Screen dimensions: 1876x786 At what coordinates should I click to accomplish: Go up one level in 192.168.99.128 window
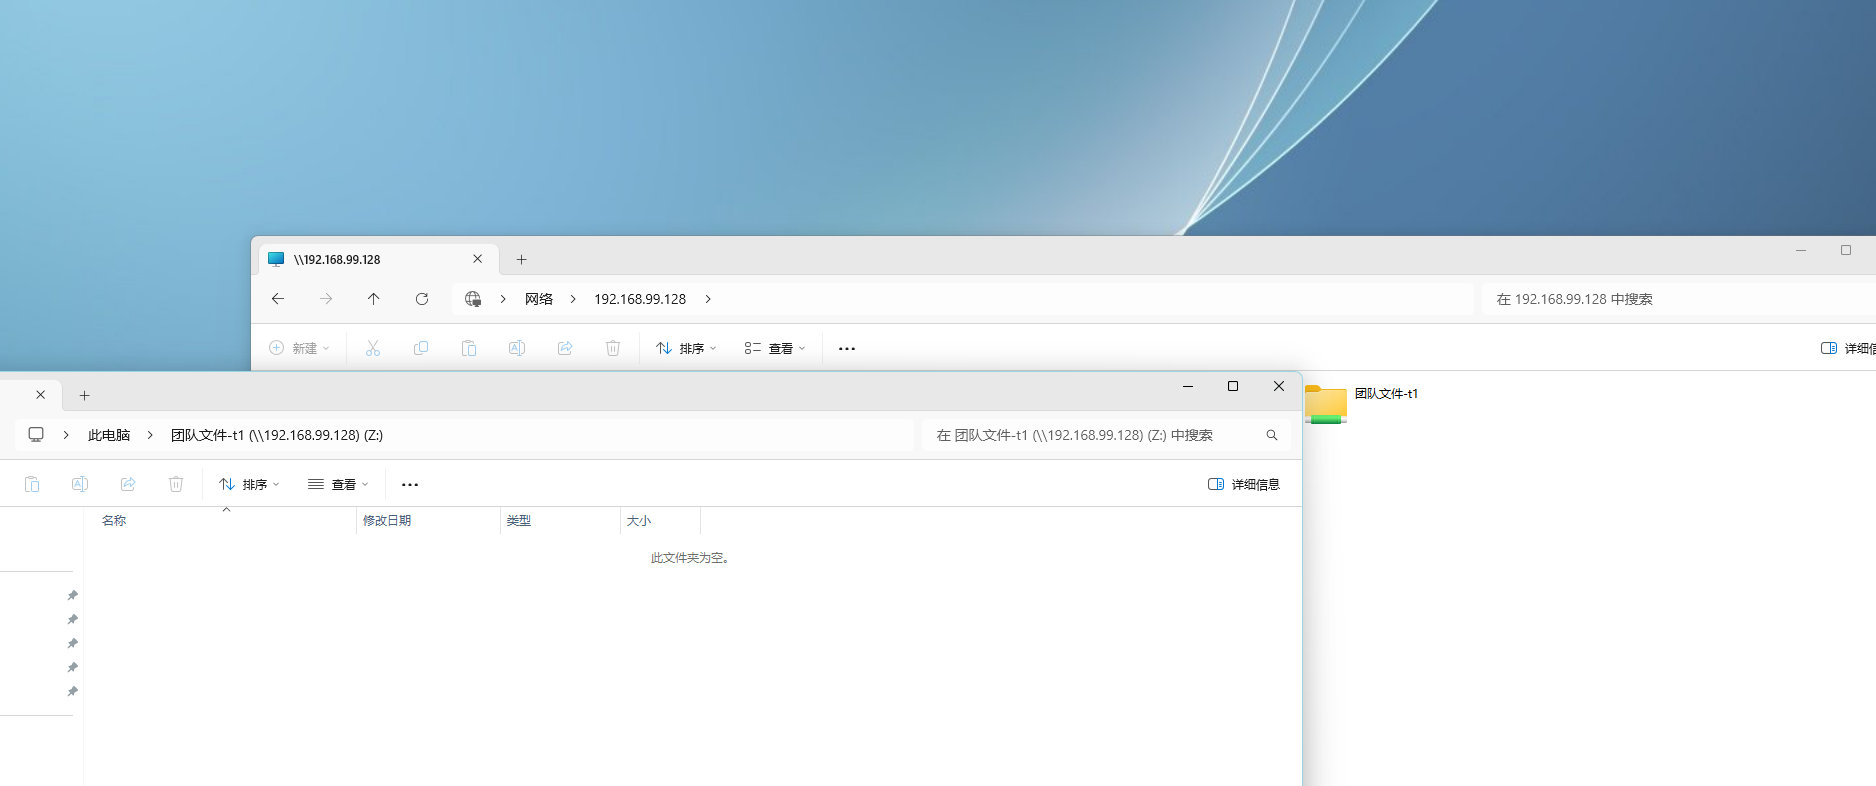(374, 299)
